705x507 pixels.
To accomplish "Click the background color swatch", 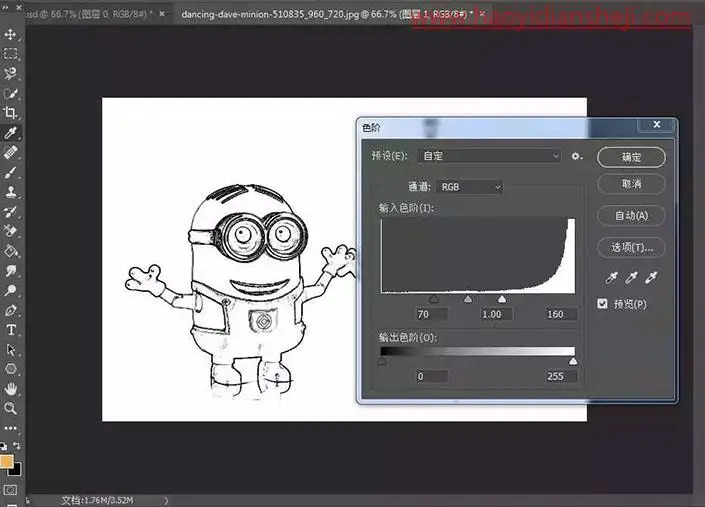I will (16, 471).
